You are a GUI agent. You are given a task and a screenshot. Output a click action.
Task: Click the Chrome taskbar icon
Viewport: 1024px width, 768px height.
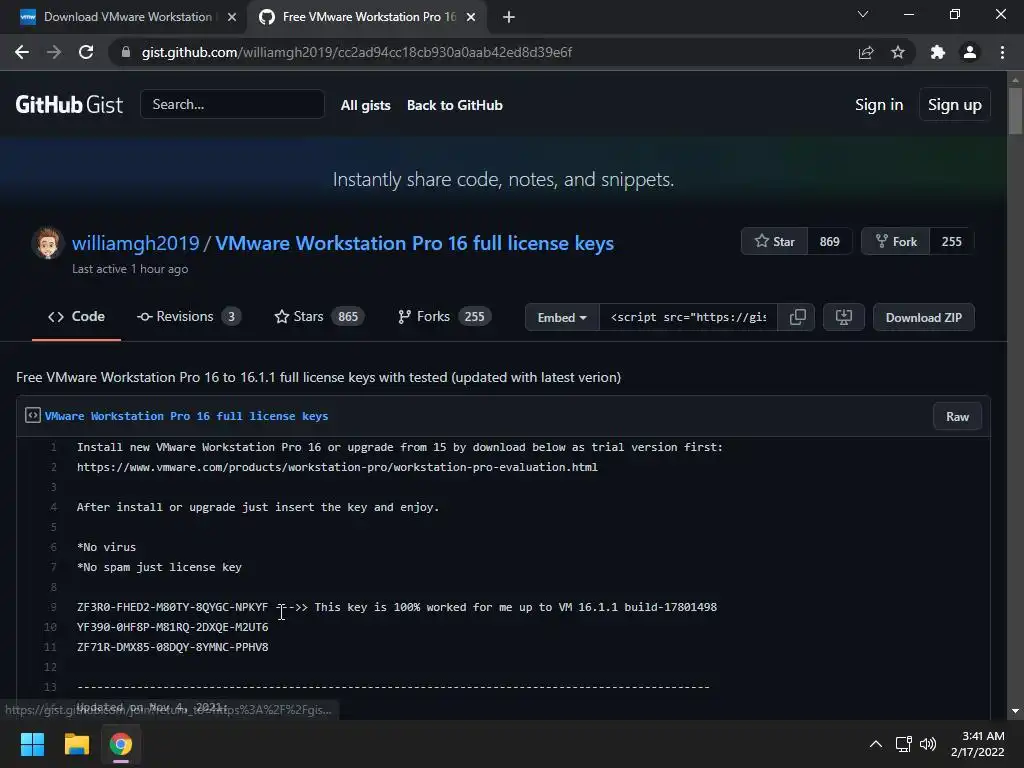[121, 744]
